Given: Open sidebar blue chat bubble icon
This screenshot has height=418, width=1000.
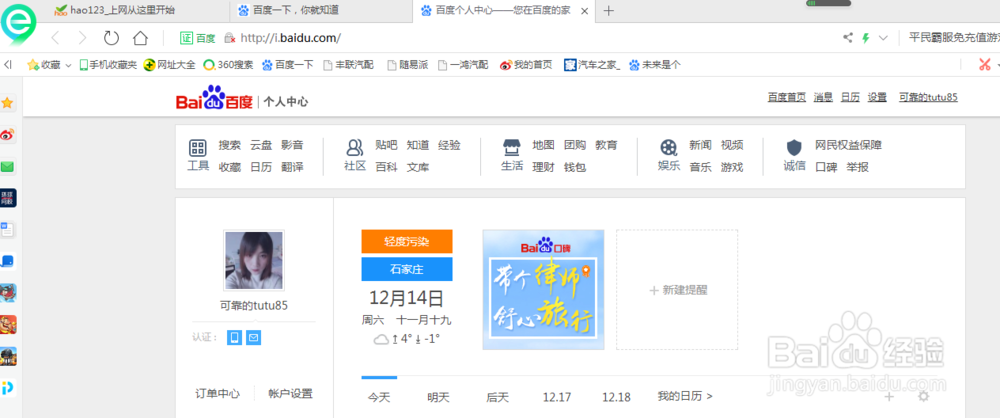Looking at the screenshot, I should 8,261.
